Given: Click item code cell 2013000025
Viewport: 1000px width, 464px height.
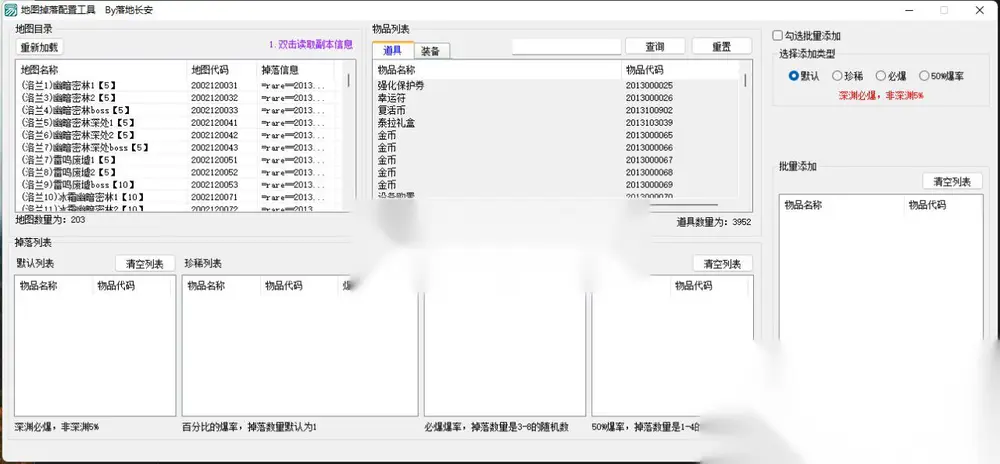Looking at the screenshot, I should 649,85.
